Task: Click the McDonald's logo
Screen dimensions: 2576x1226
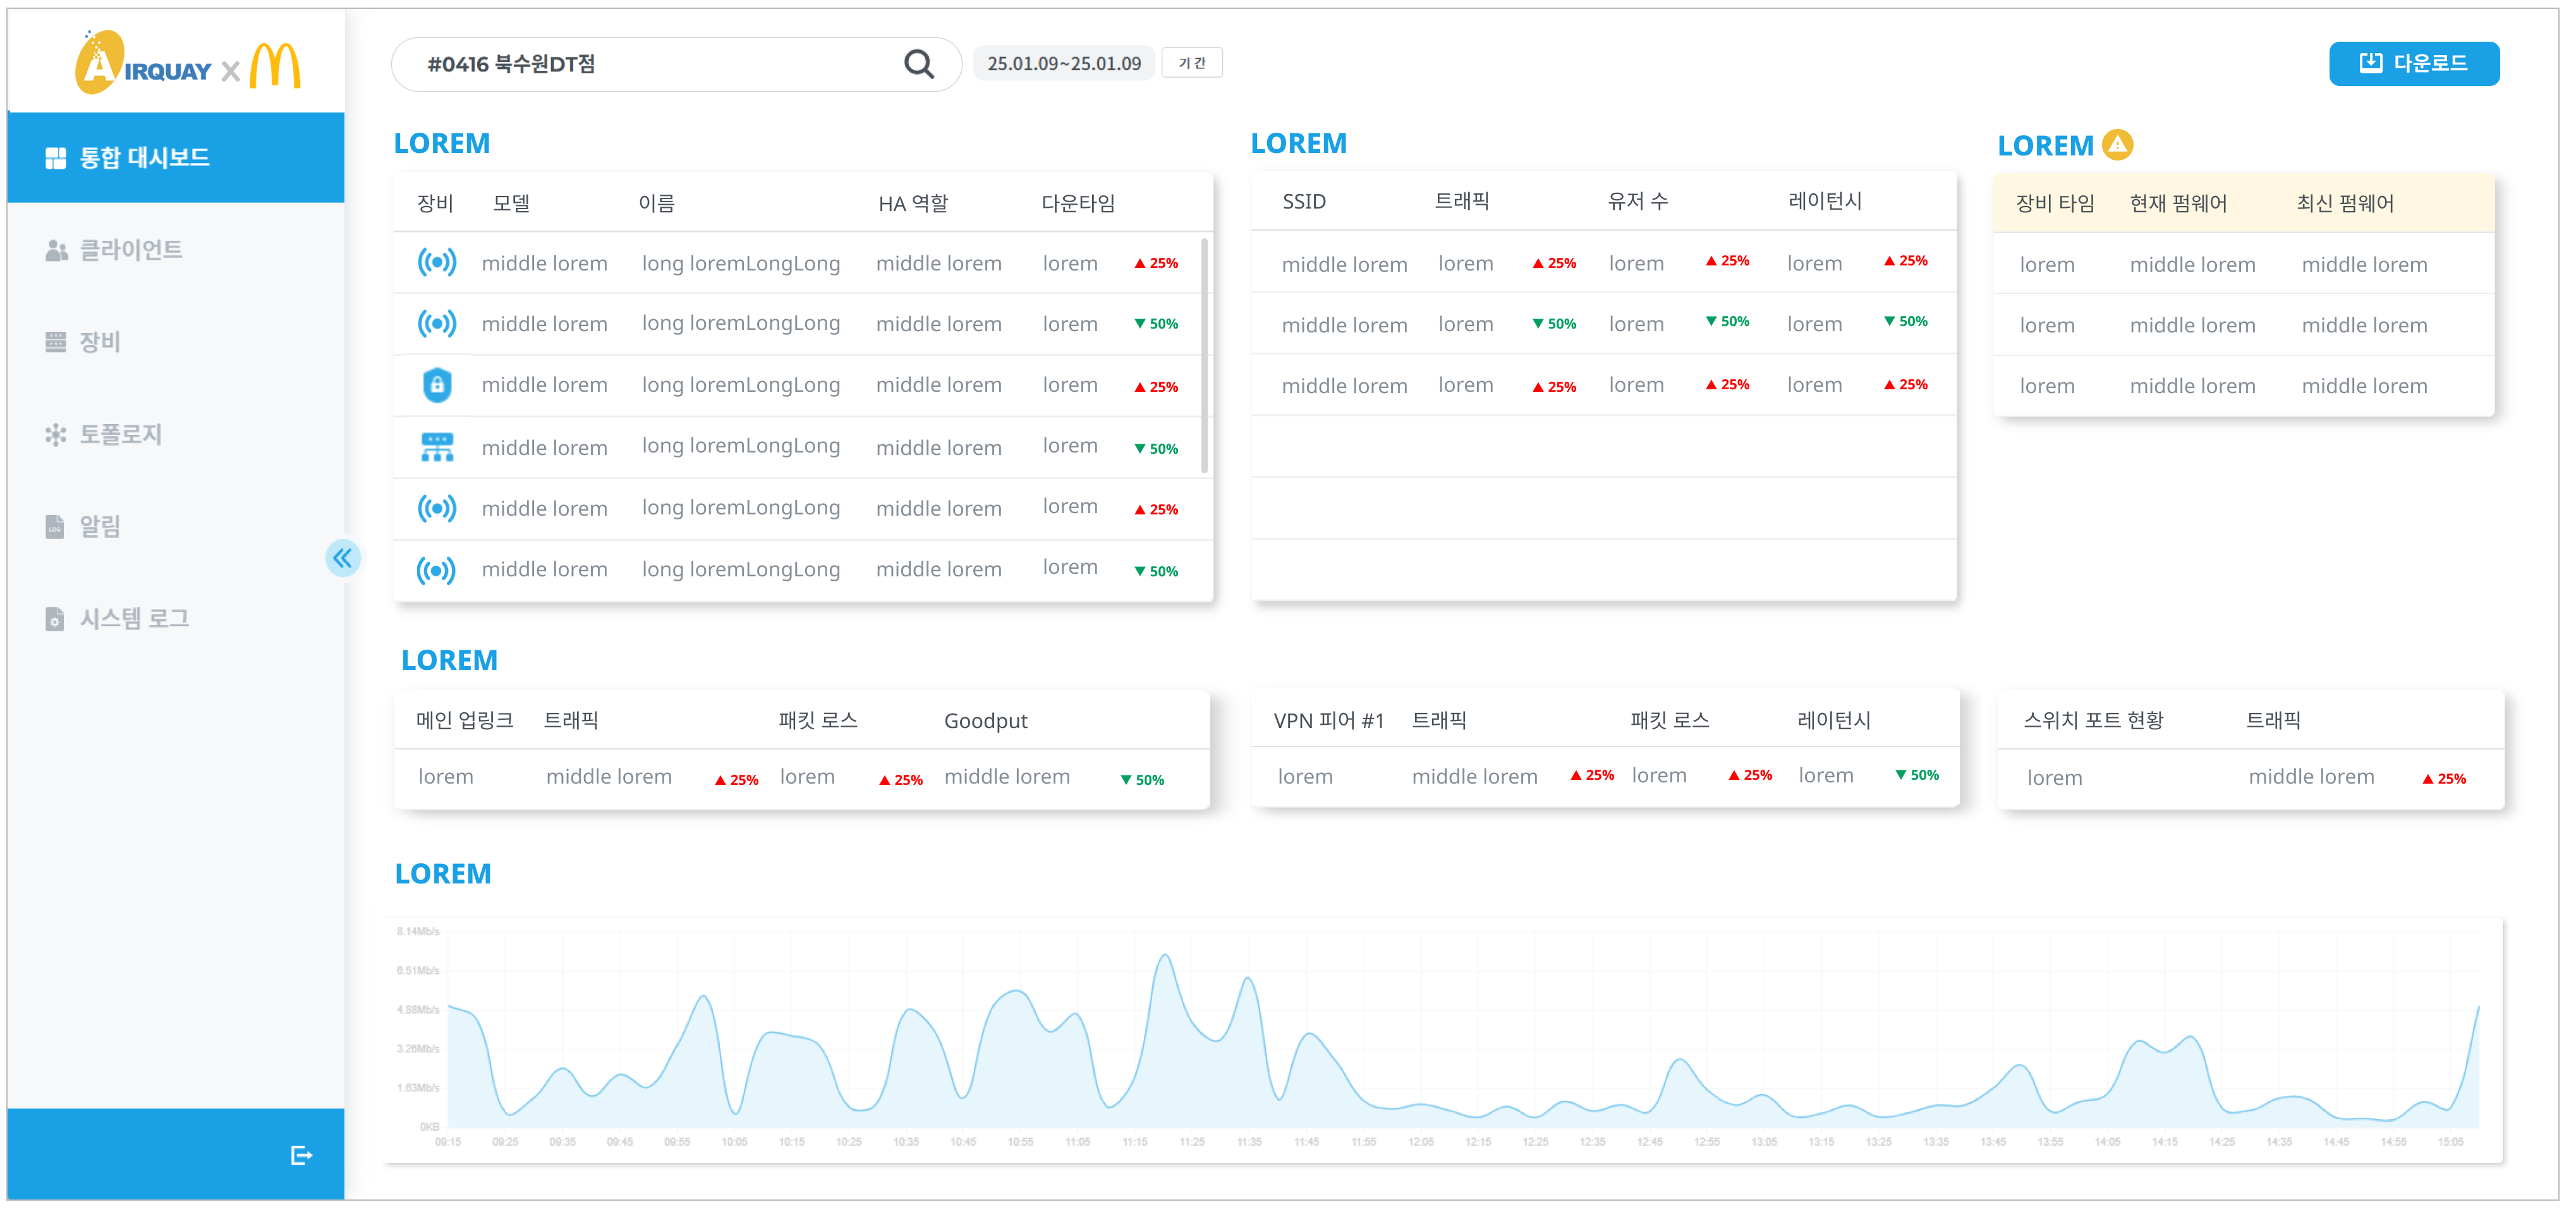Action: point(275,66)
